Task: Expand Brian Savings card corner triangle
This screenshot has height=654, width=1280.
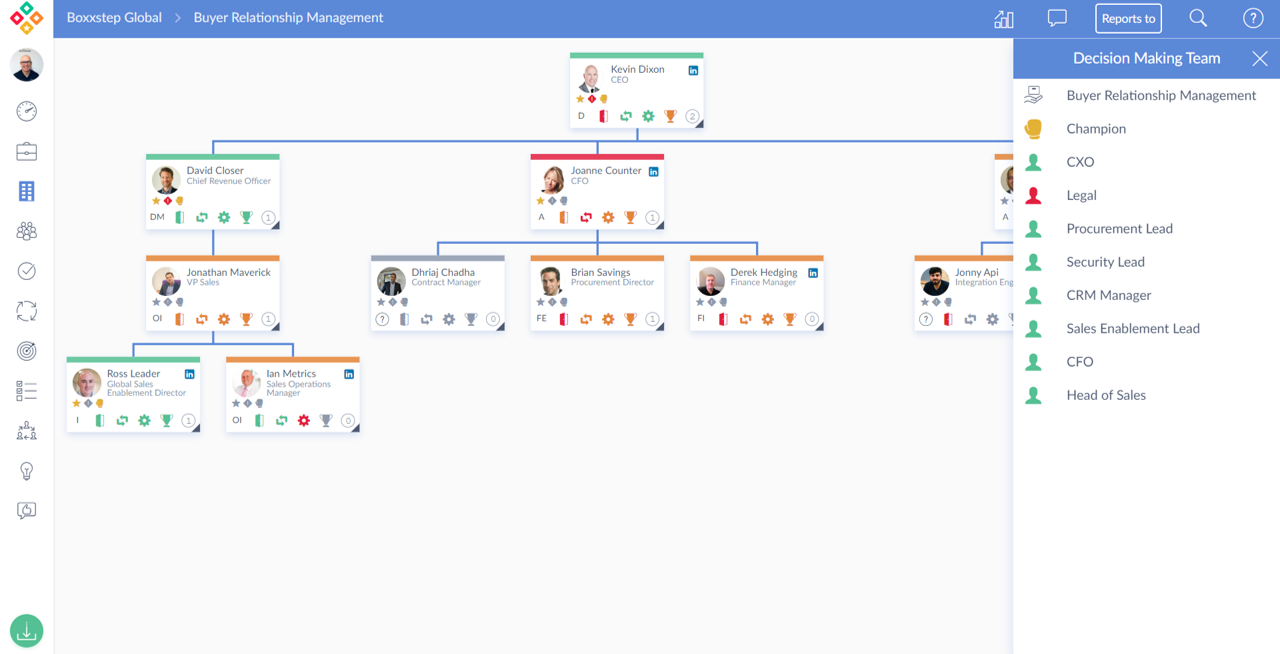Action: coord(659,327)
